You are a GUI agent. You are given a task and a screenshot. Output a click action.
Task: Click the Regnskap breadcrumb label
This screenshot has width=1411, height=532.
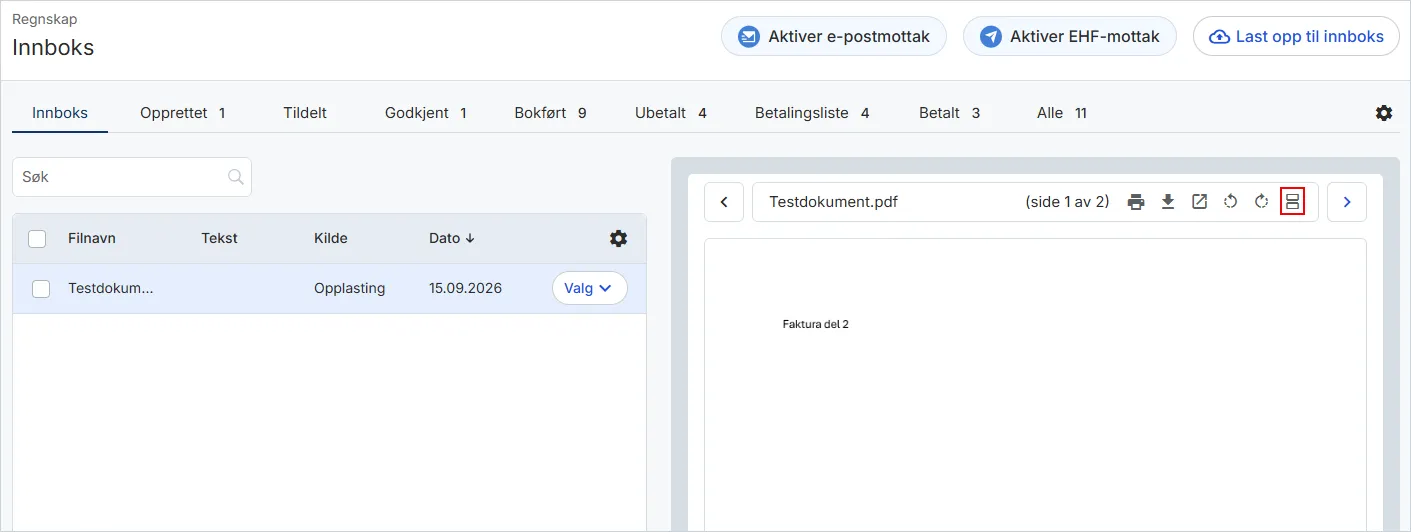(x=45, y=19)
